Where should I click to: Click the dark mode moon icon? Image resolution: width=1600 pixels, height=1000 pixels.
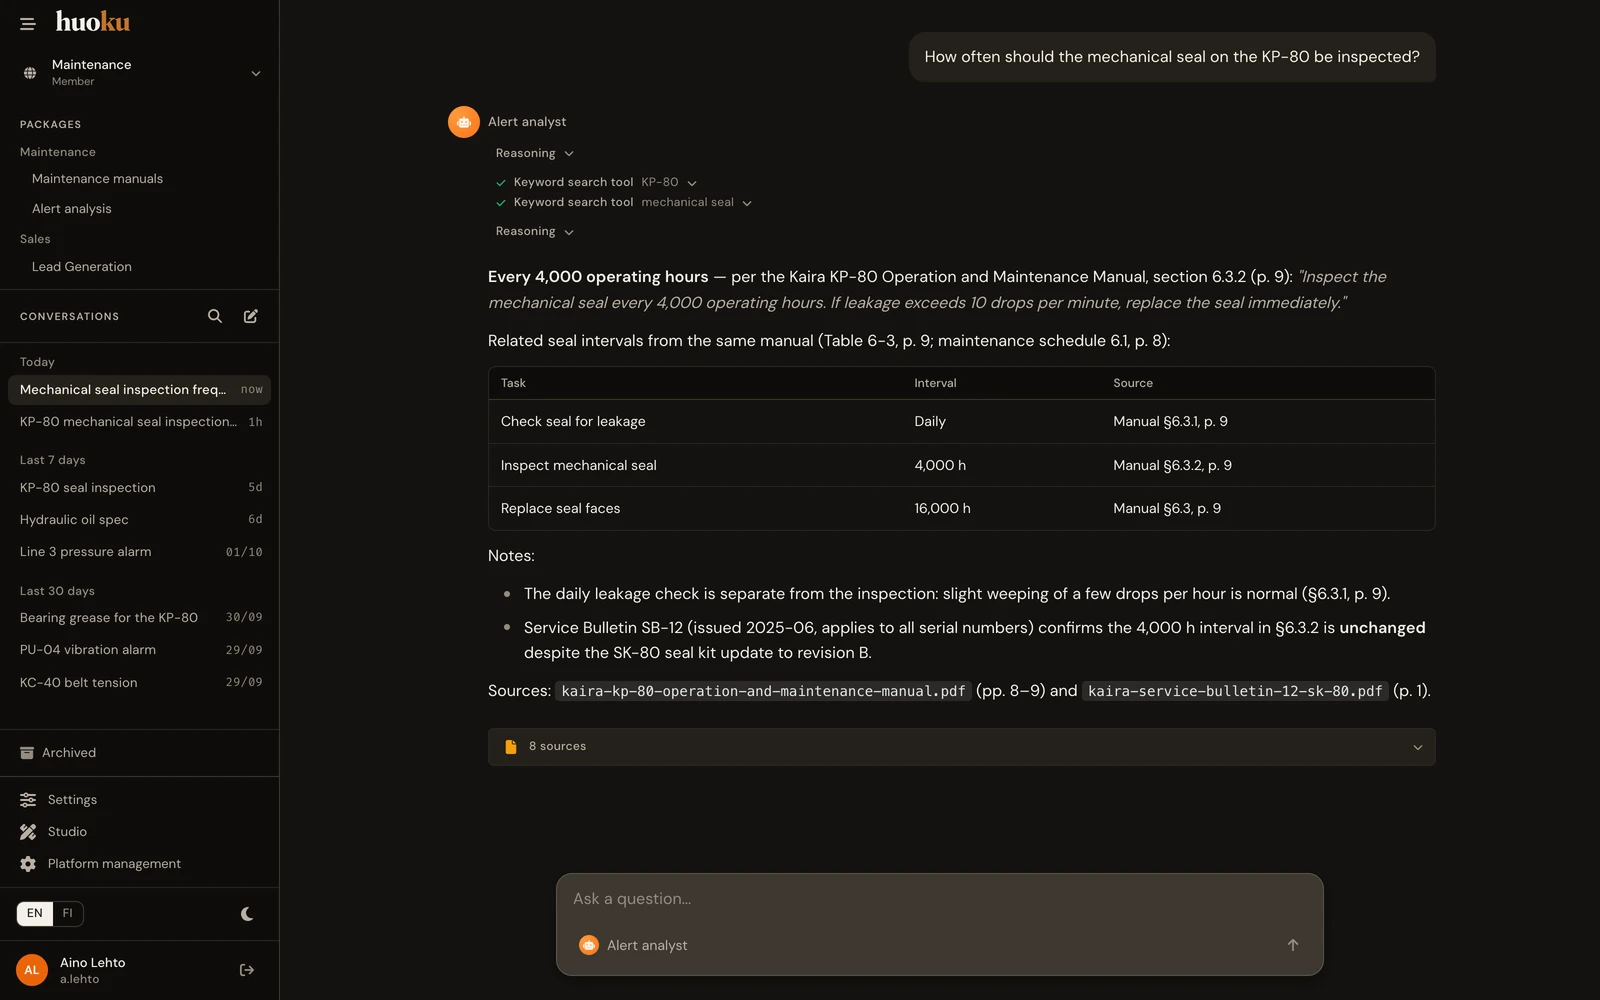247,914
